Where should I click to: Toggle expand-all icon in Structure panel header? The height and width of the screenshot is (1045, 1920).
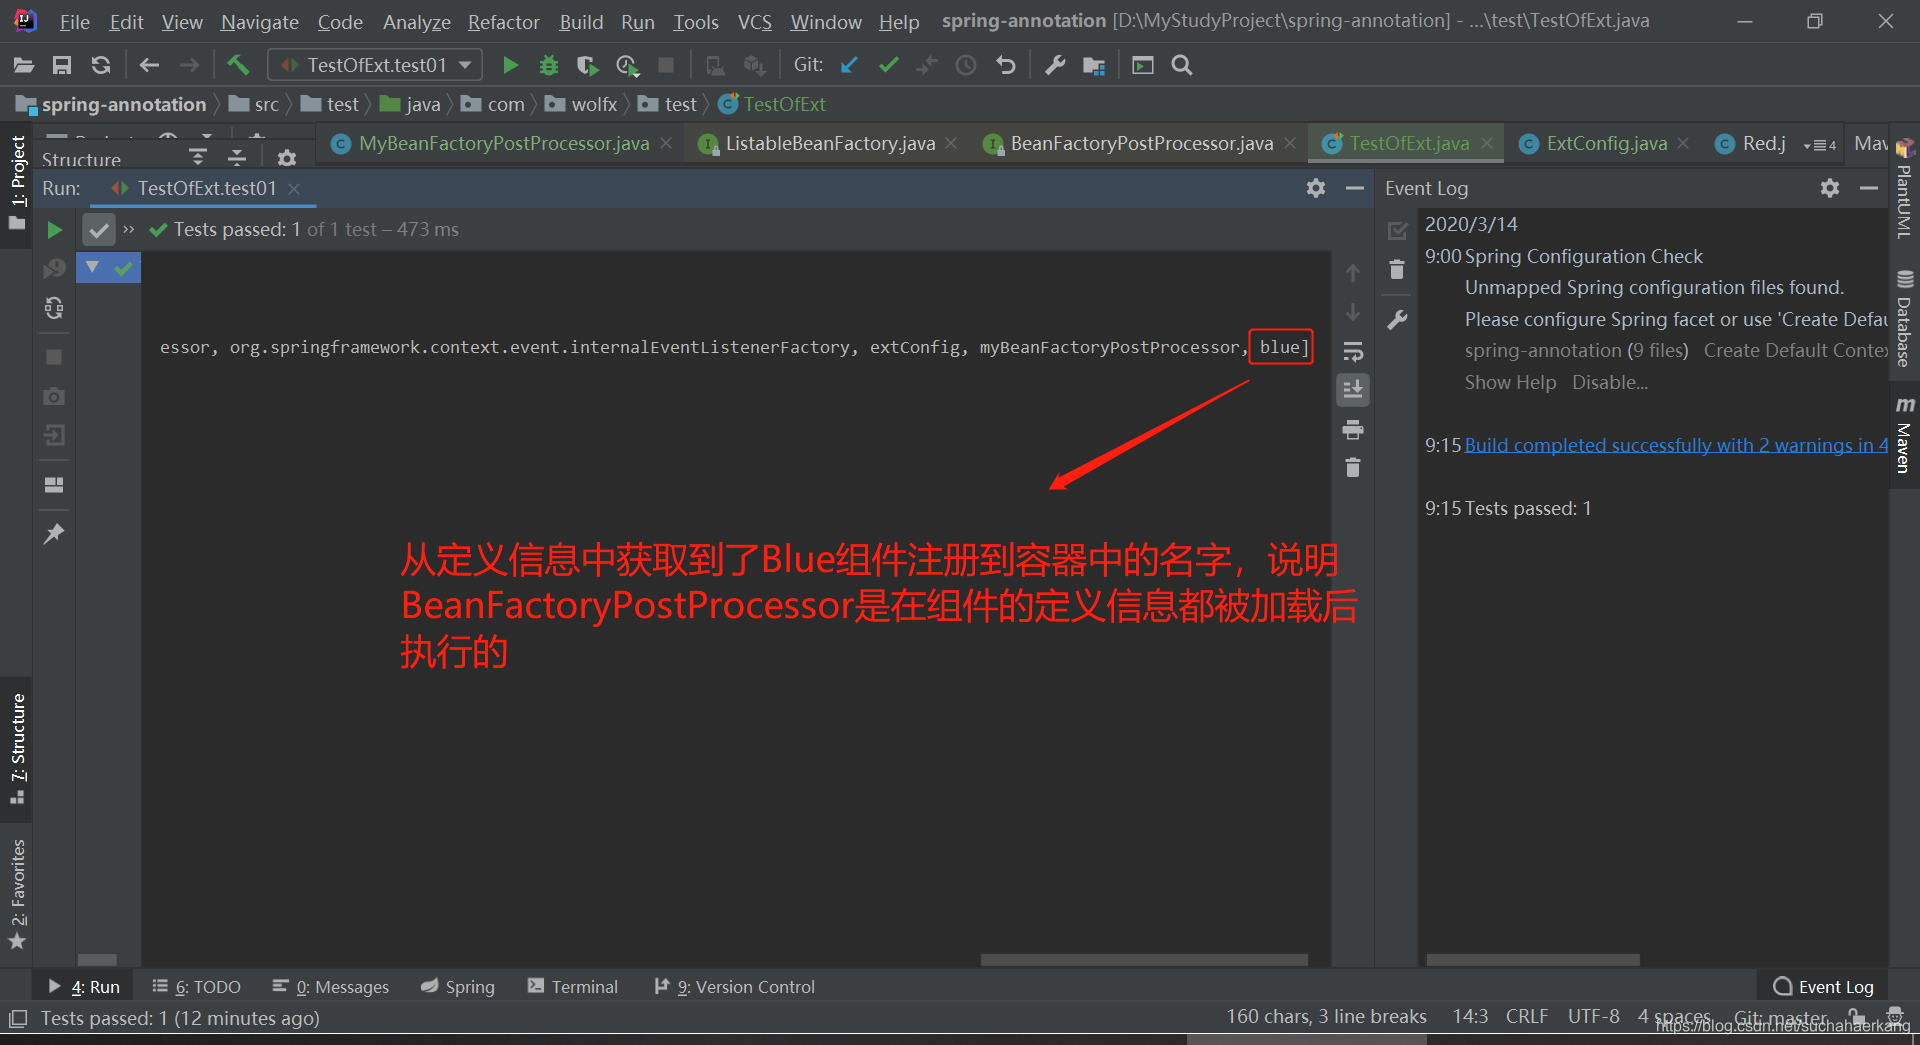tap(198, 157)
